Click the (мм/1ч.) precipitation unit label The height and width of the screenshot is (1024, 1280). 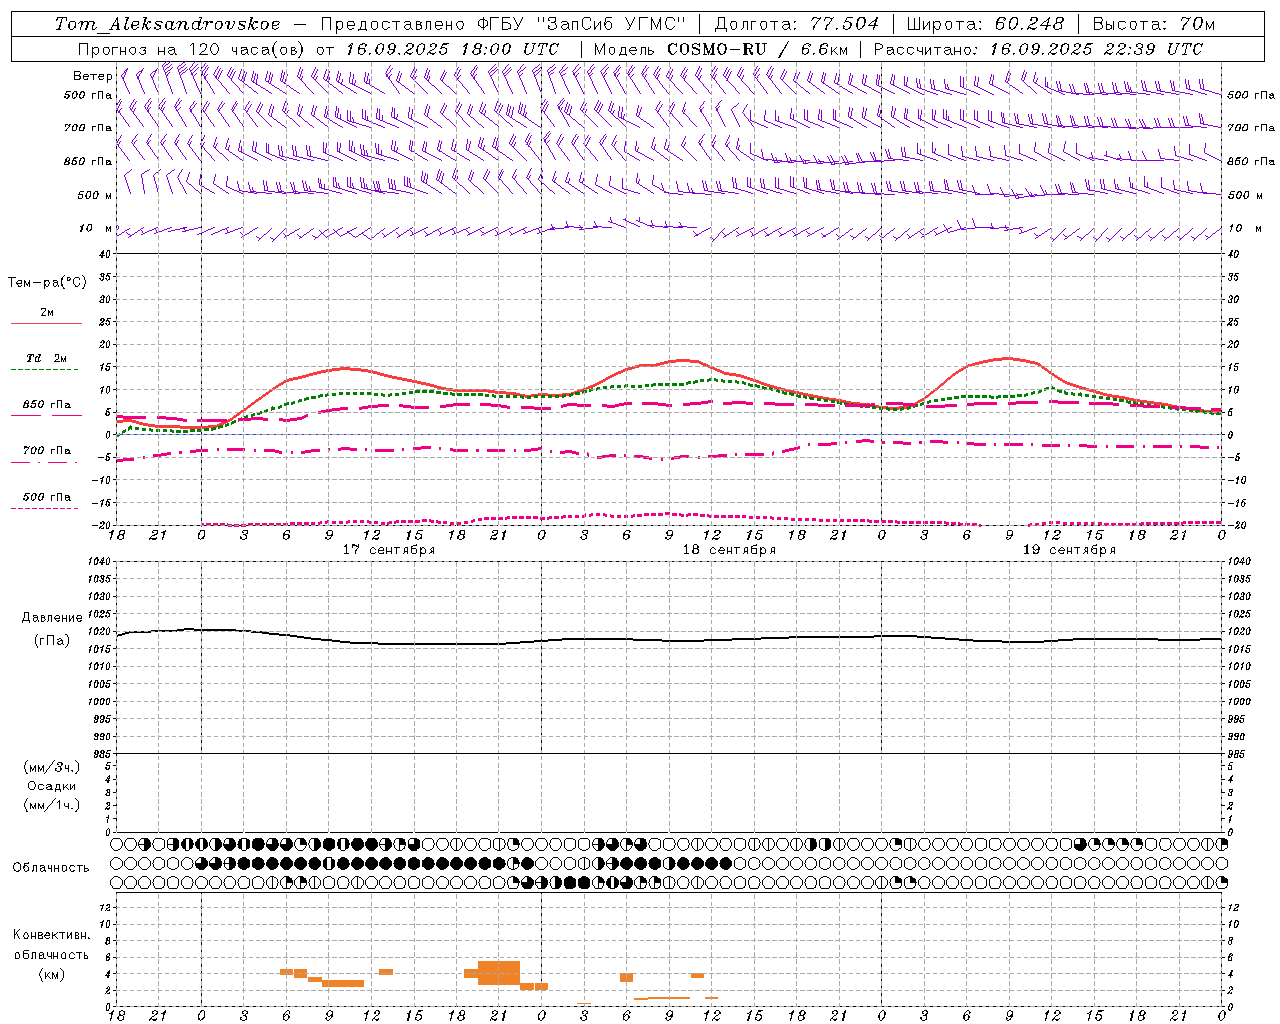pos(52,805)
